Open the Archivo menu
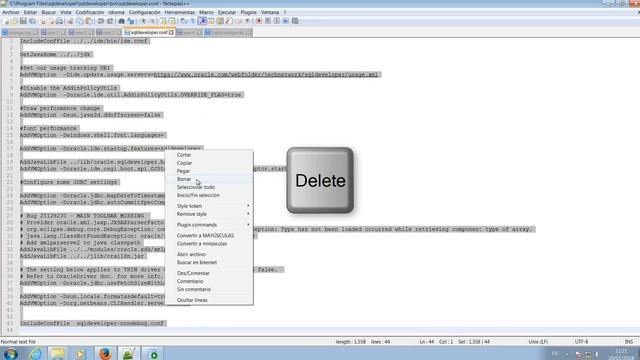Viewport: 640px width, 360px height. (11, 12)
